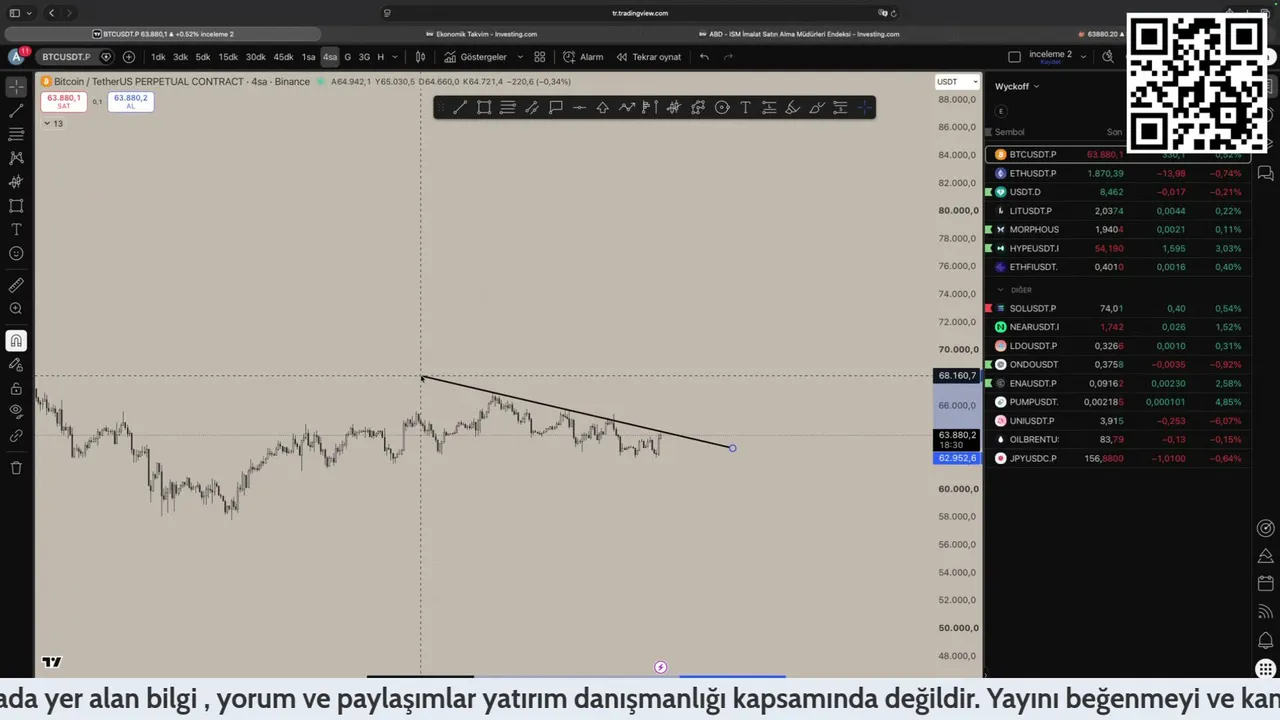Viewport: 1280px width, 720px height.
Task: Select the ruler measure tool
Action: (16, 285)
